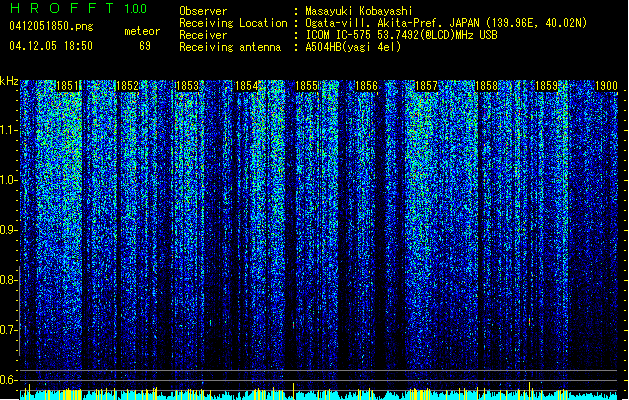Viewport: 629px width, 400px height.
Task: Click the Ogata-vill. Akita-Pref. JAPAN location text
Action: [446, 23]
